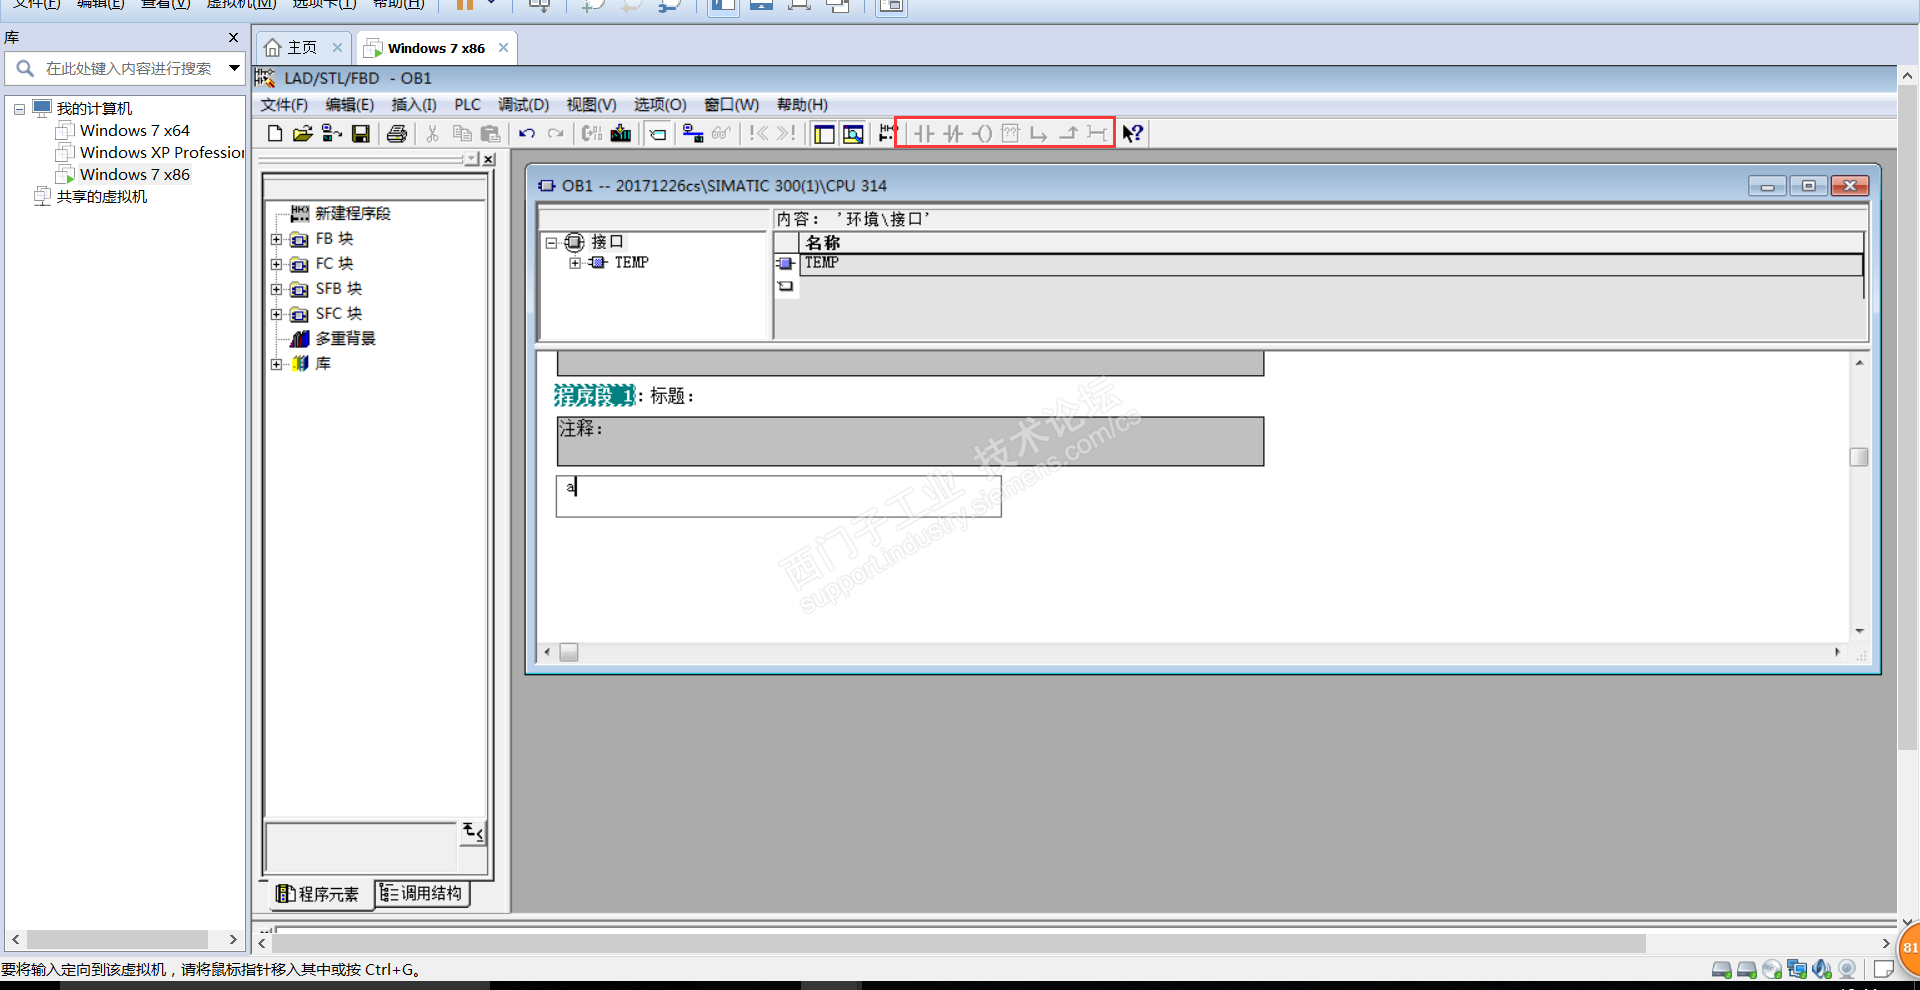Viewport: 1920px width, 990px height.
Task: Click the code window horizontal scrollbar thumb
Action: [x=569, y=652]
